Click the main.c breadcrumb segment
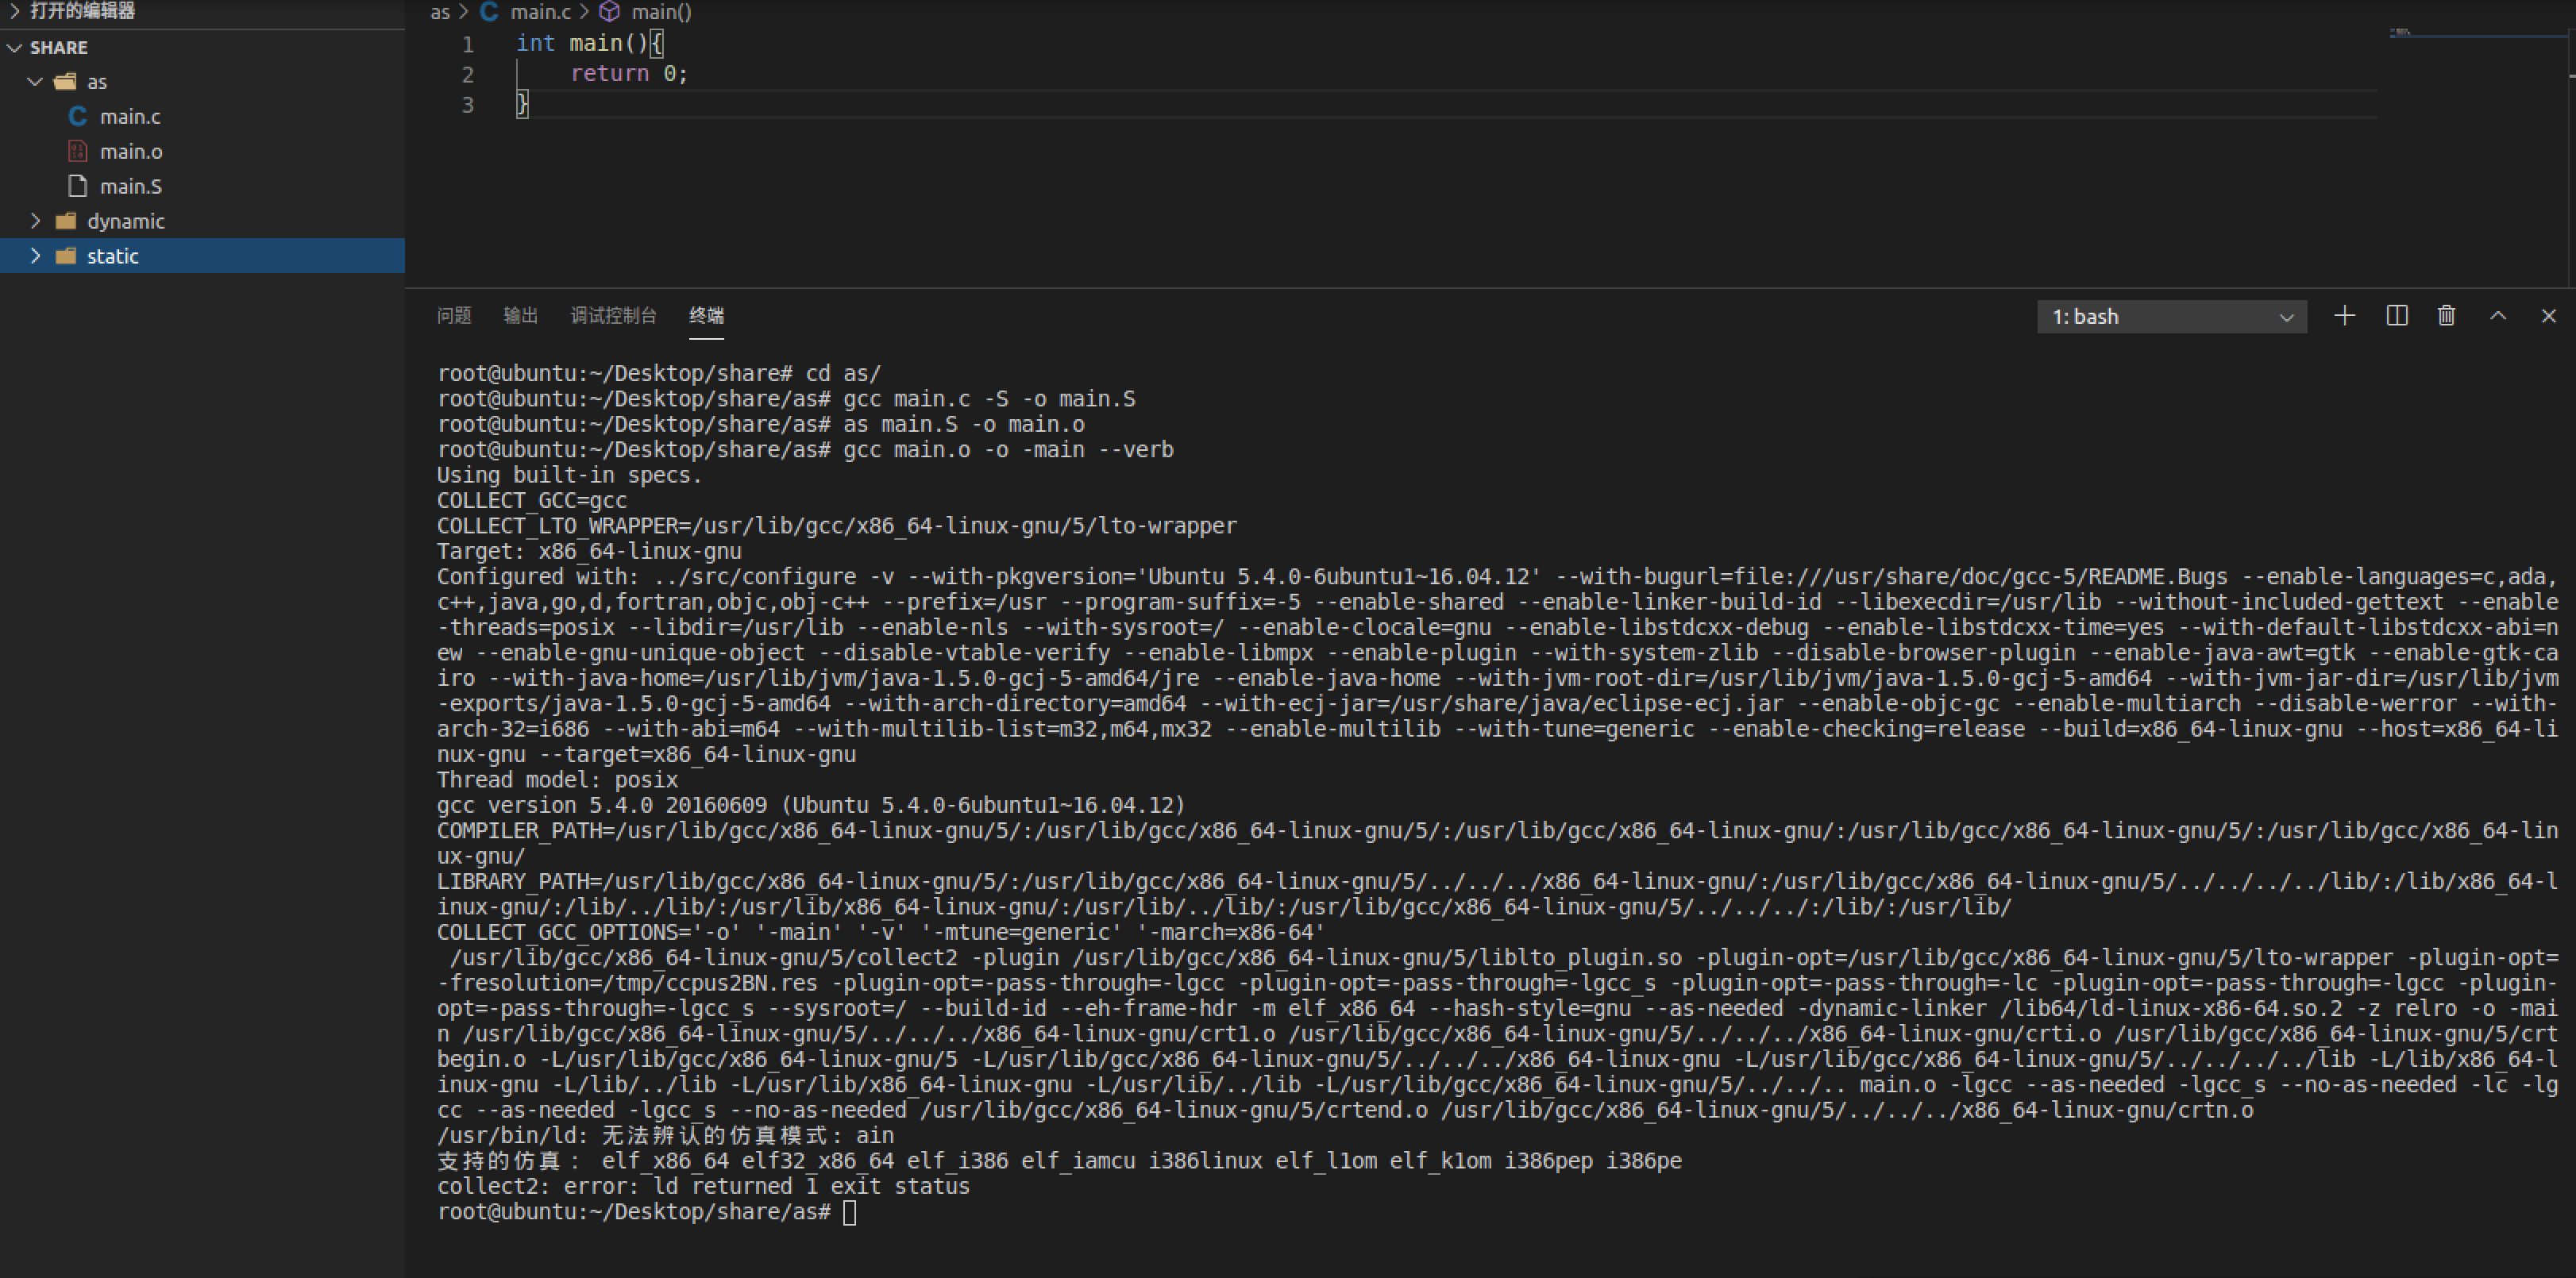 coord(541,12)
